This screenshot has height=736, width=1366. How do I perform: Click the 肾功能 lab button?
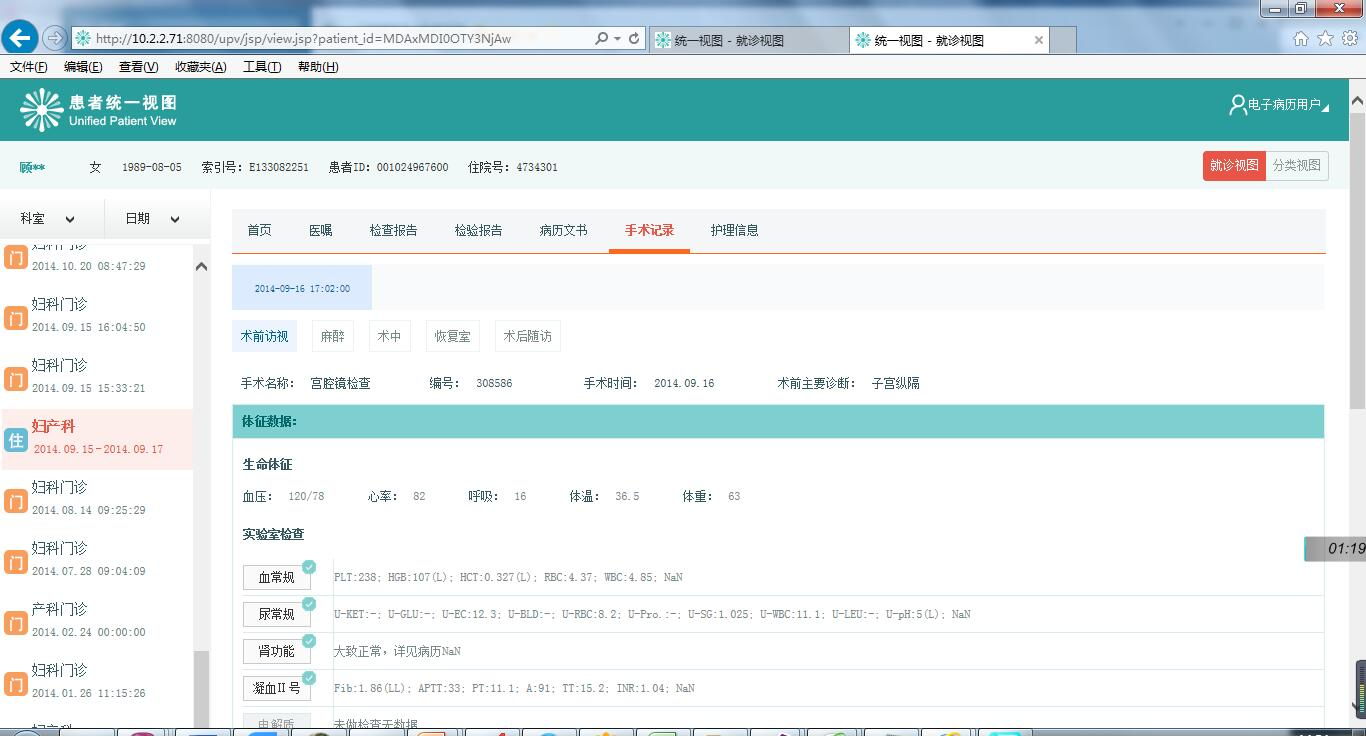[276, 652]
